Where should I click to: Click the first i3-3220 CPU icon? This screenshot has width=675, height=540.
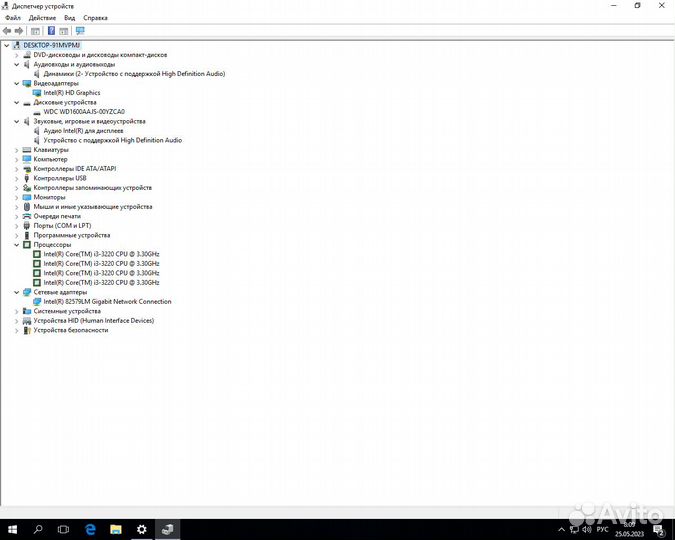click(x=37, y=254)
